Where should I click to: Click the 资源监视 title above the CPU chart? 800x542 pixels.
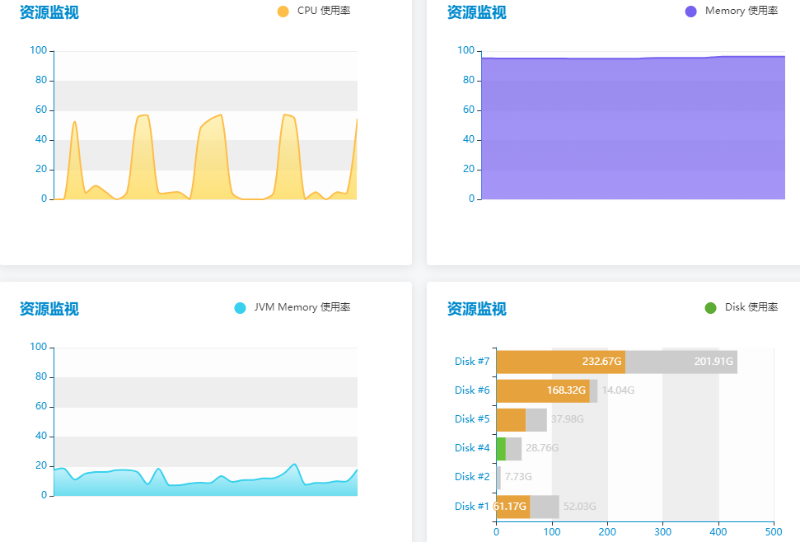pos(49,13)
